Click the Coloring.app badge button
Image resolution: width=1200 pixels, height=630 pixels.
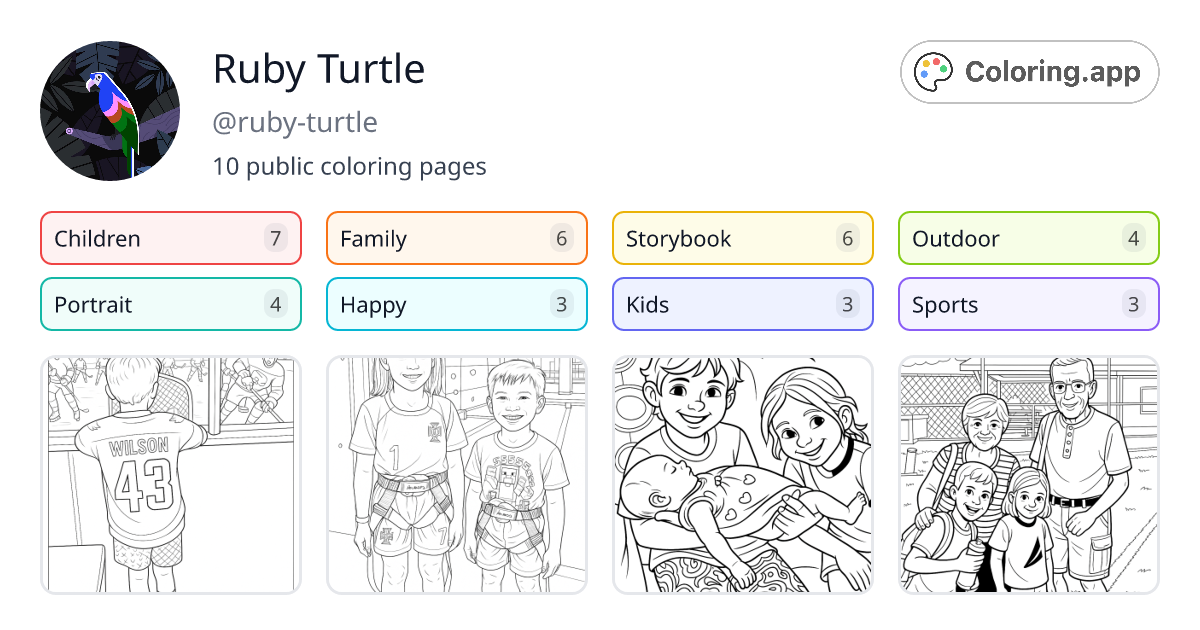(1029, 71)
